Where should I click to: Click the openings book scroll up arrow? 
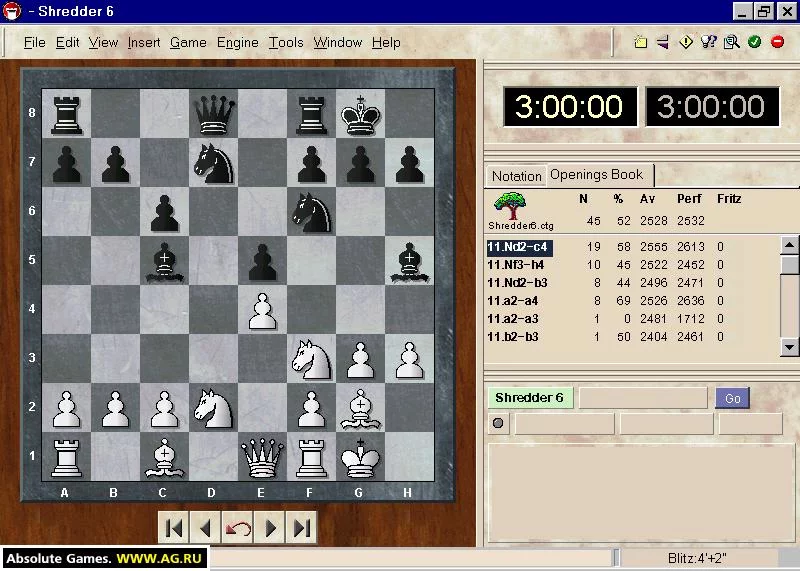point(789,245)
